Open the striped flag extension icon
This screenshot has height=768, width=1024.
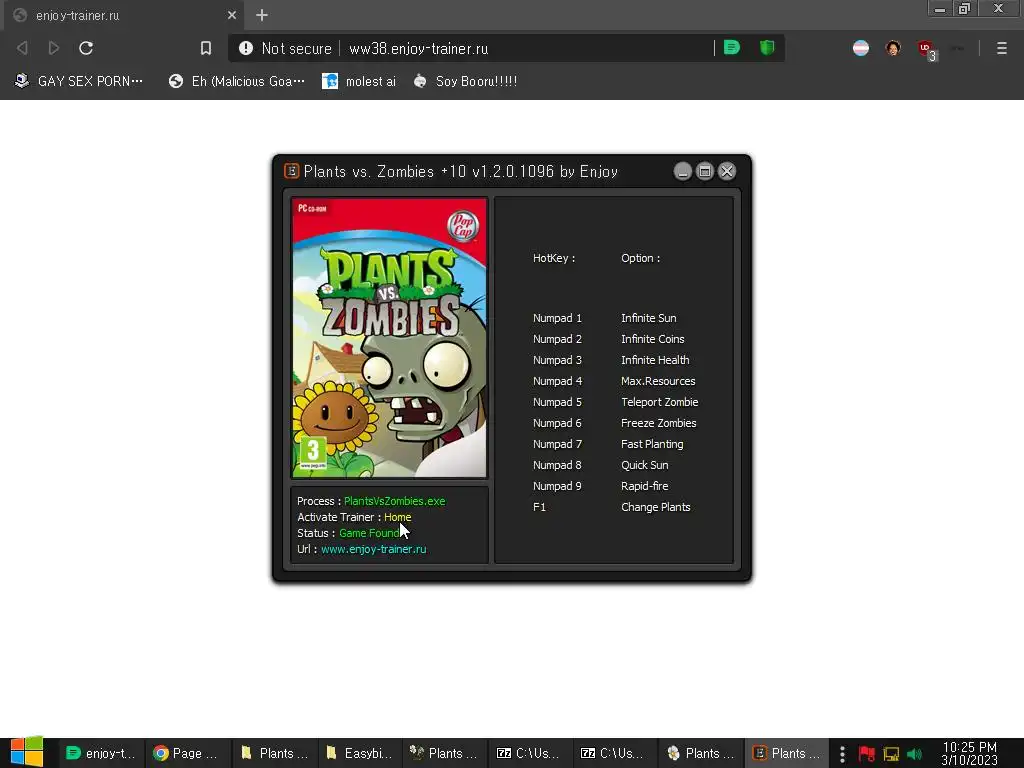click(861, 48)
